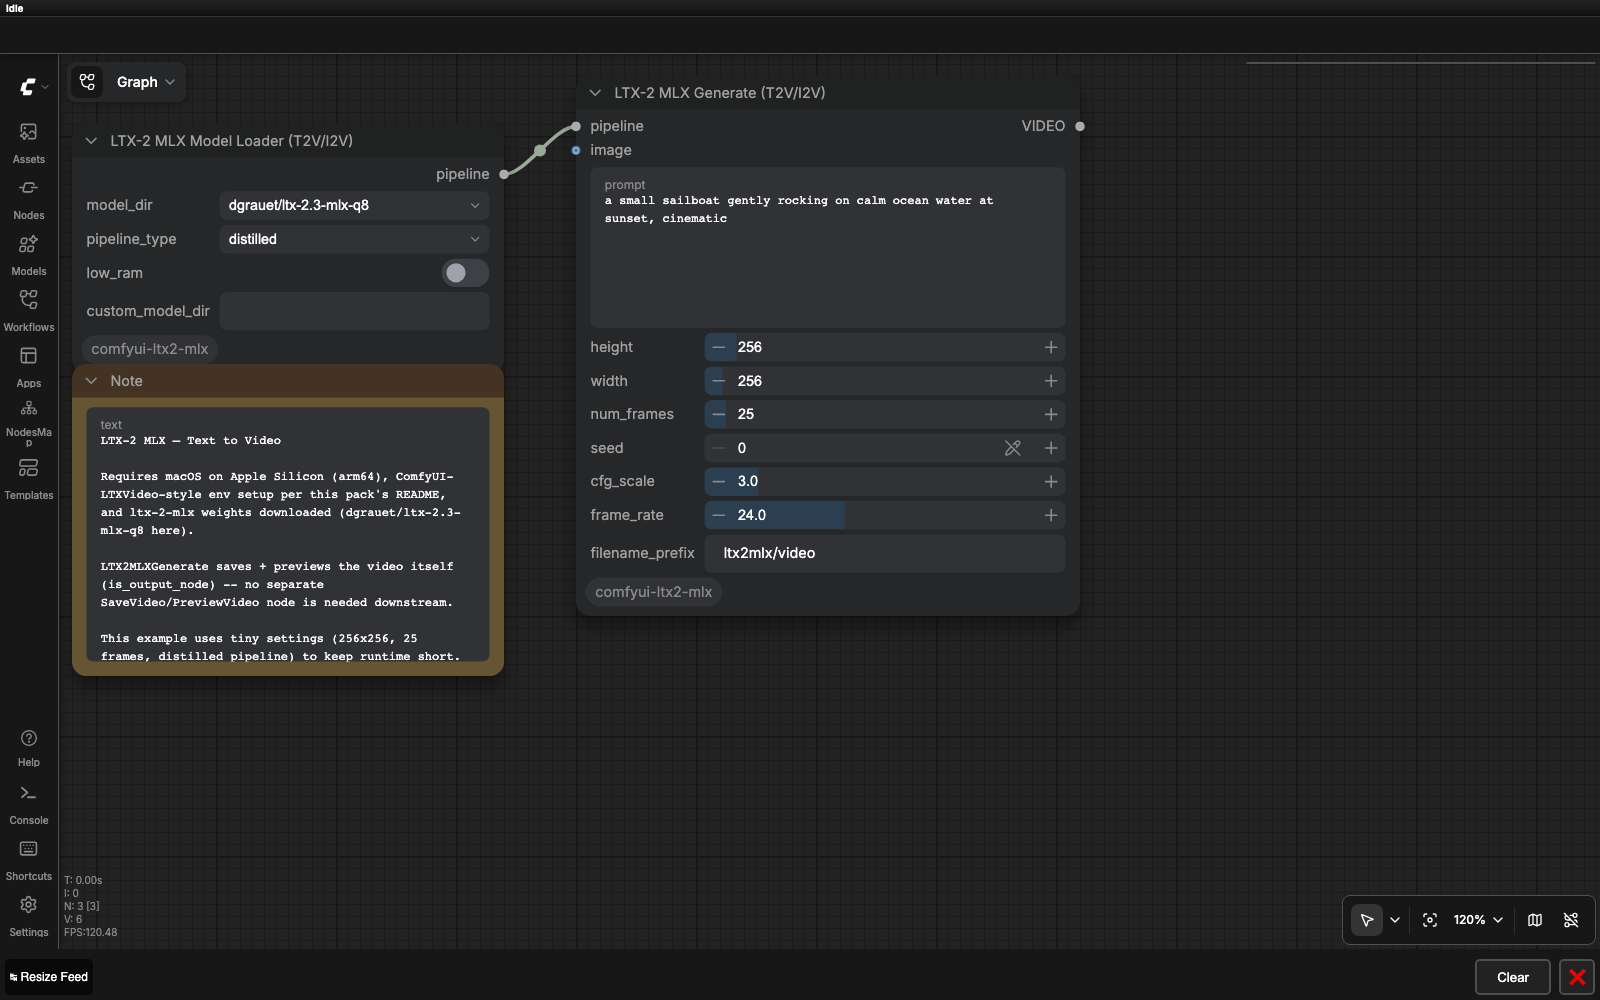Screen dimensions: 1600x1000
Task: Click the filename_prefix input field
Action: click(x=884, y=553)
